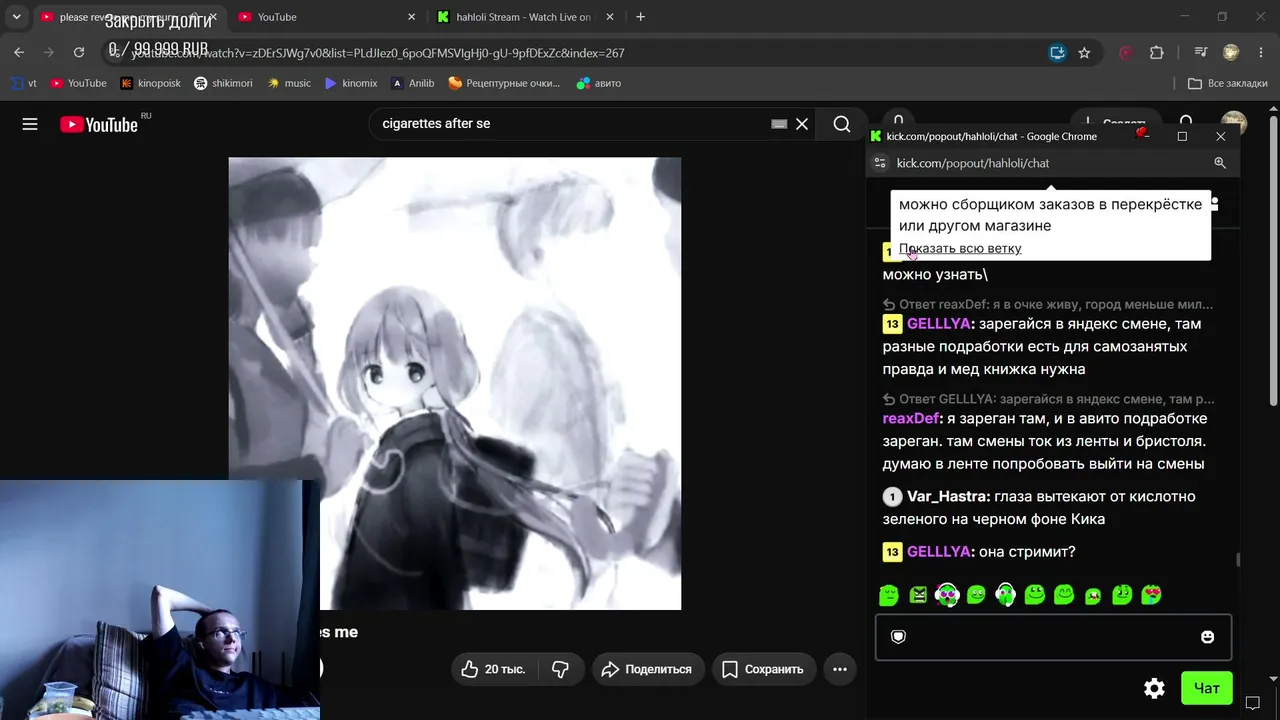Viewport: 1280px width, 720px height.
Task: Clear the YouTube search query
Action: tap(802, 124)
